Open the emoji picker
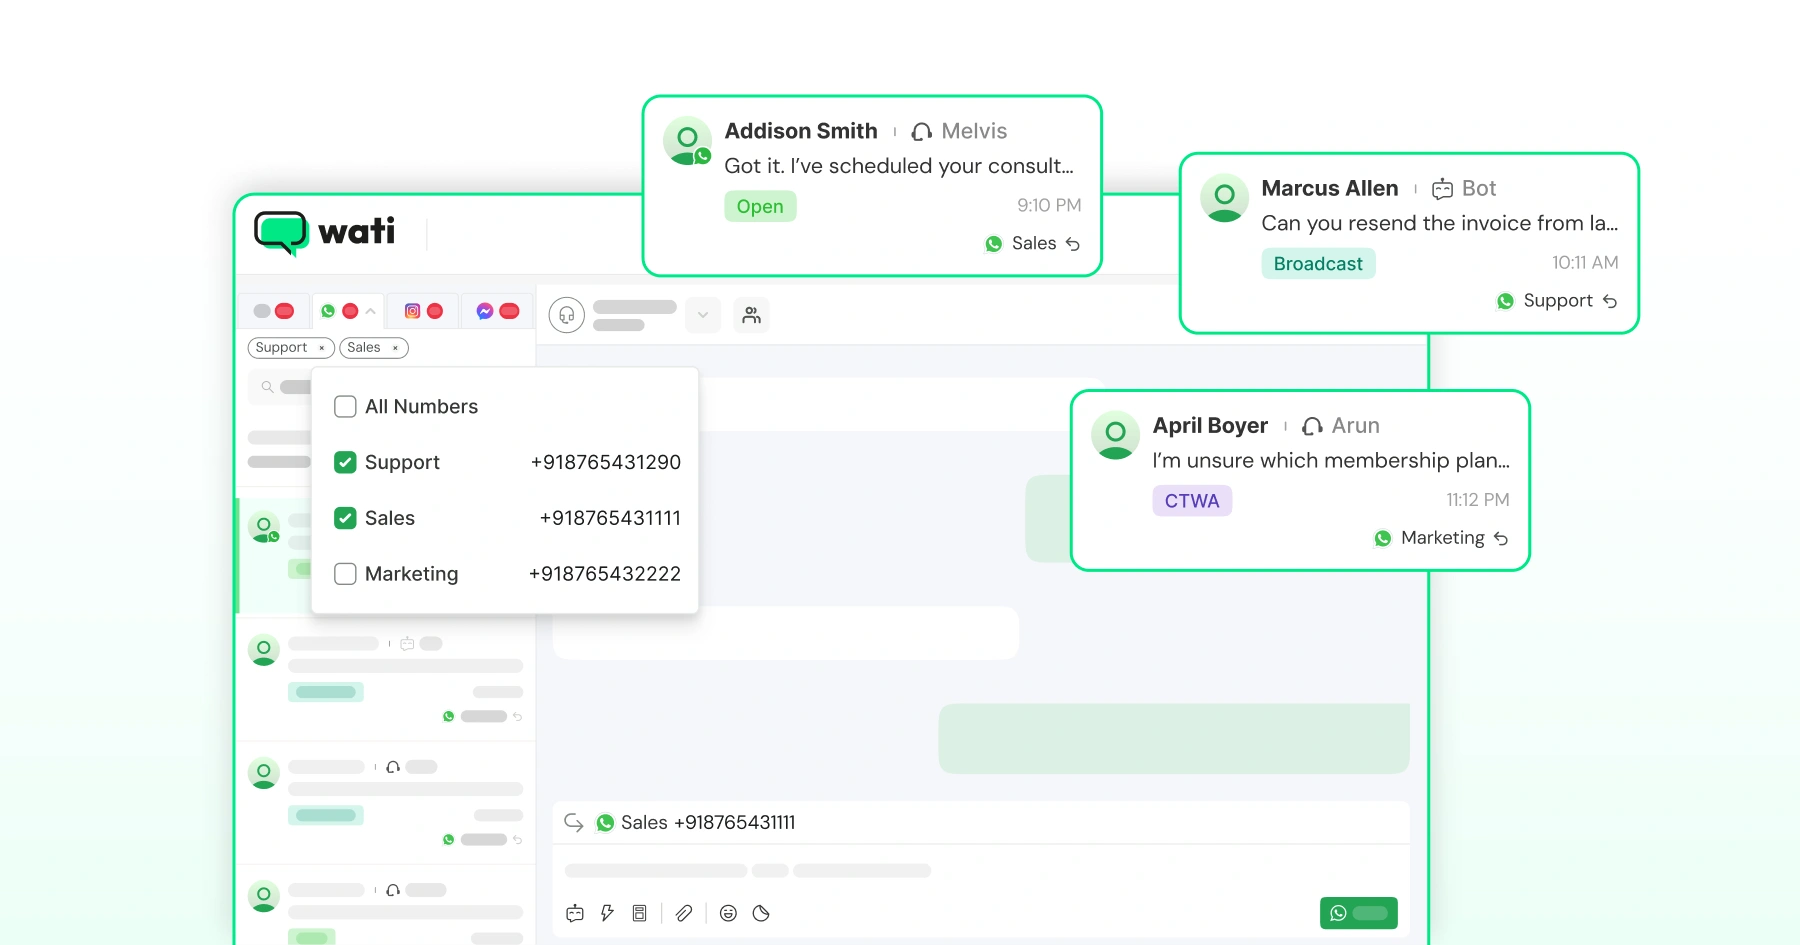 pyautogui.click(x=728, y=913)
